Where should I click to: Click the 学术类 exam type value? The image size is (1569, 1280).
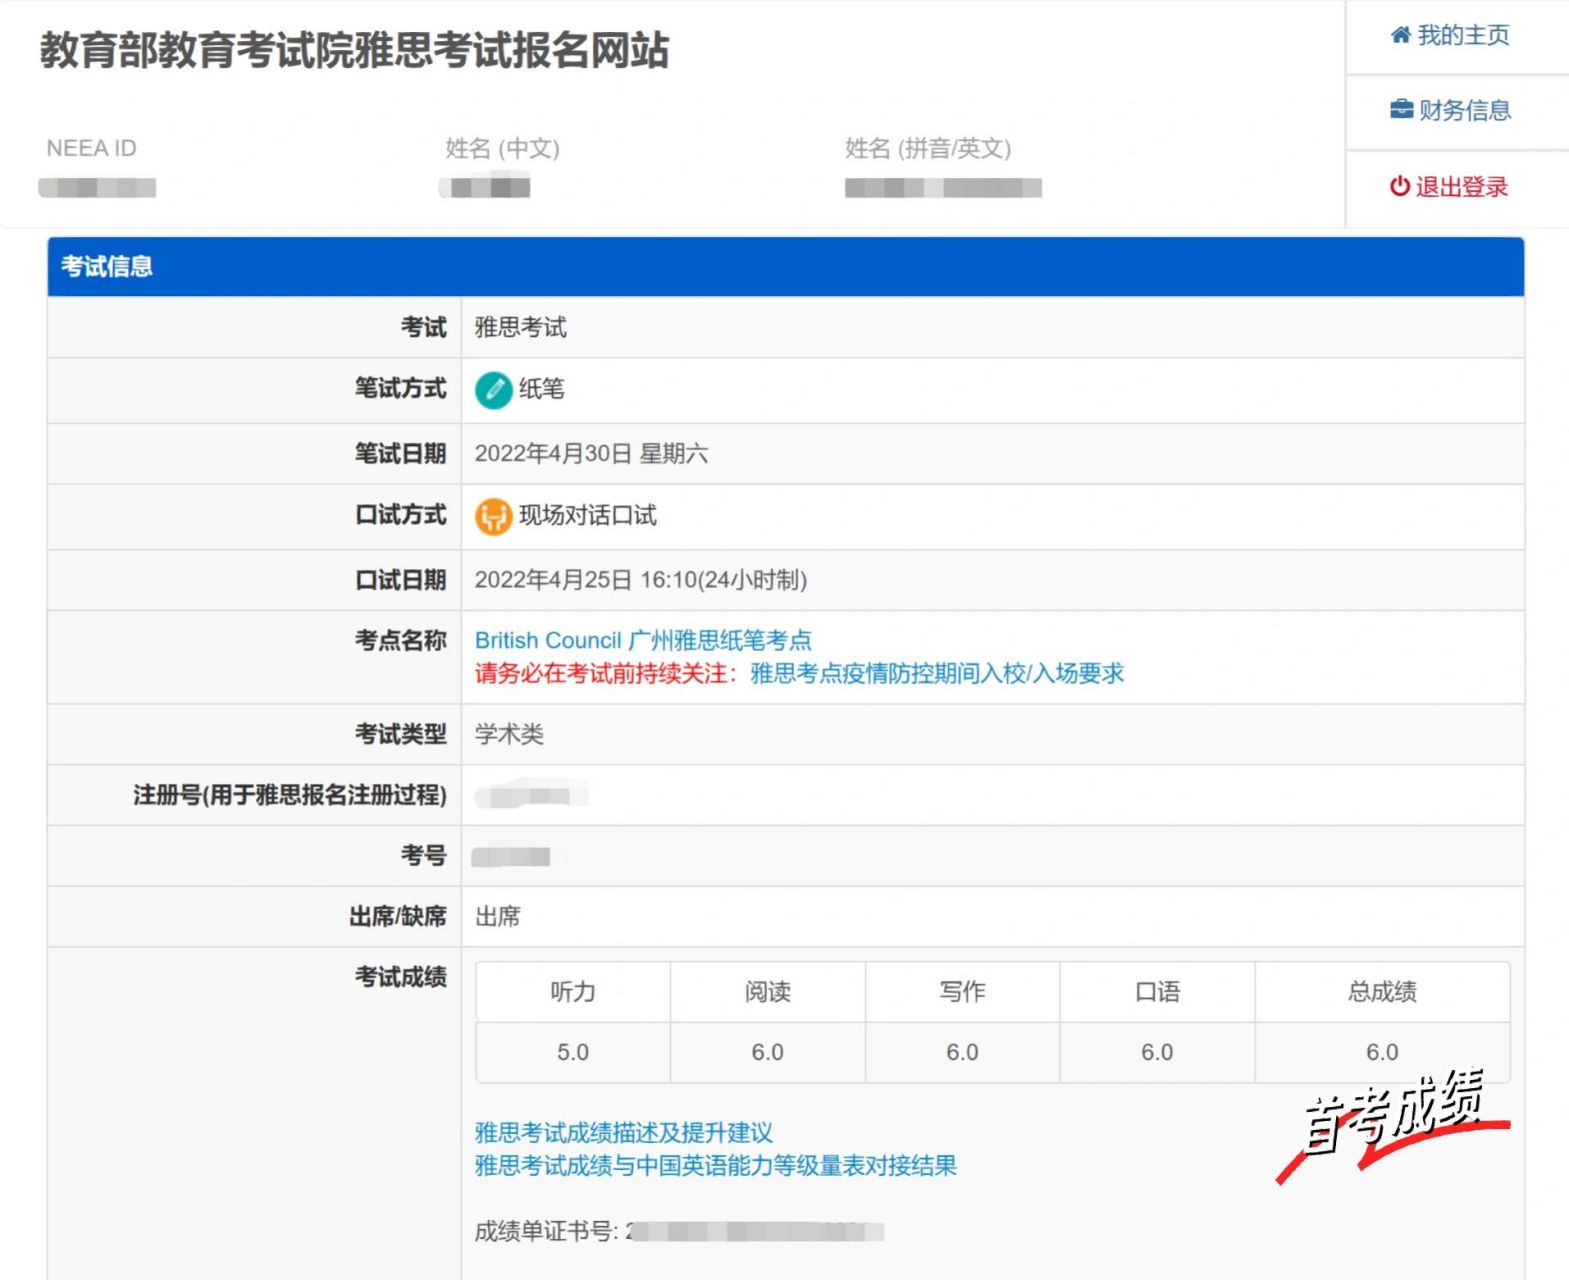click(x=509, y=735)
